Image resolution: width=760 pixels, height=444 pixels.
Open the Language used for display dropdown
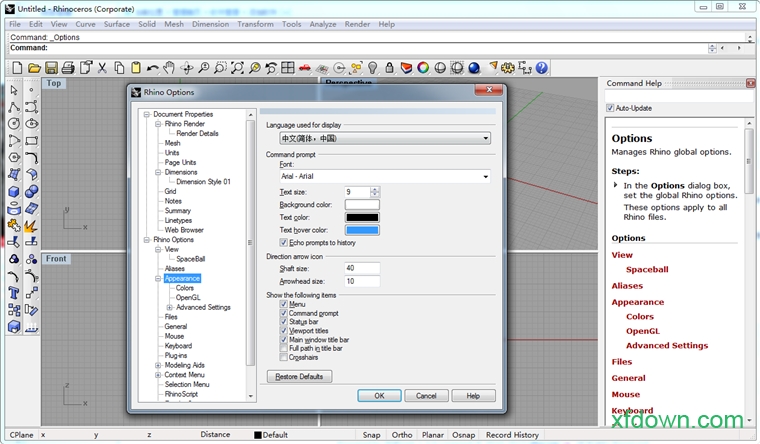pyautogui.click(x=385, y=138)
